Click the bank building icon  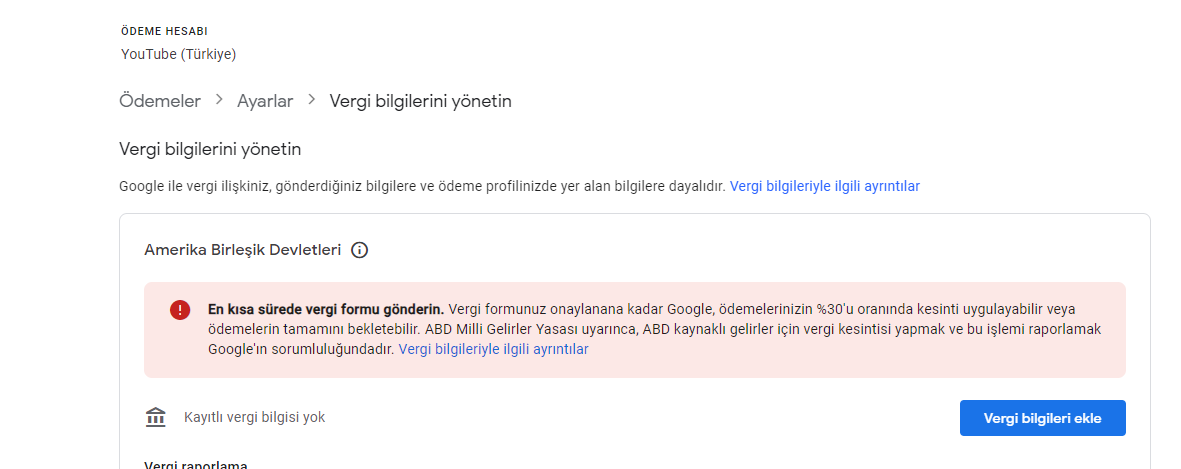(155, 417)
